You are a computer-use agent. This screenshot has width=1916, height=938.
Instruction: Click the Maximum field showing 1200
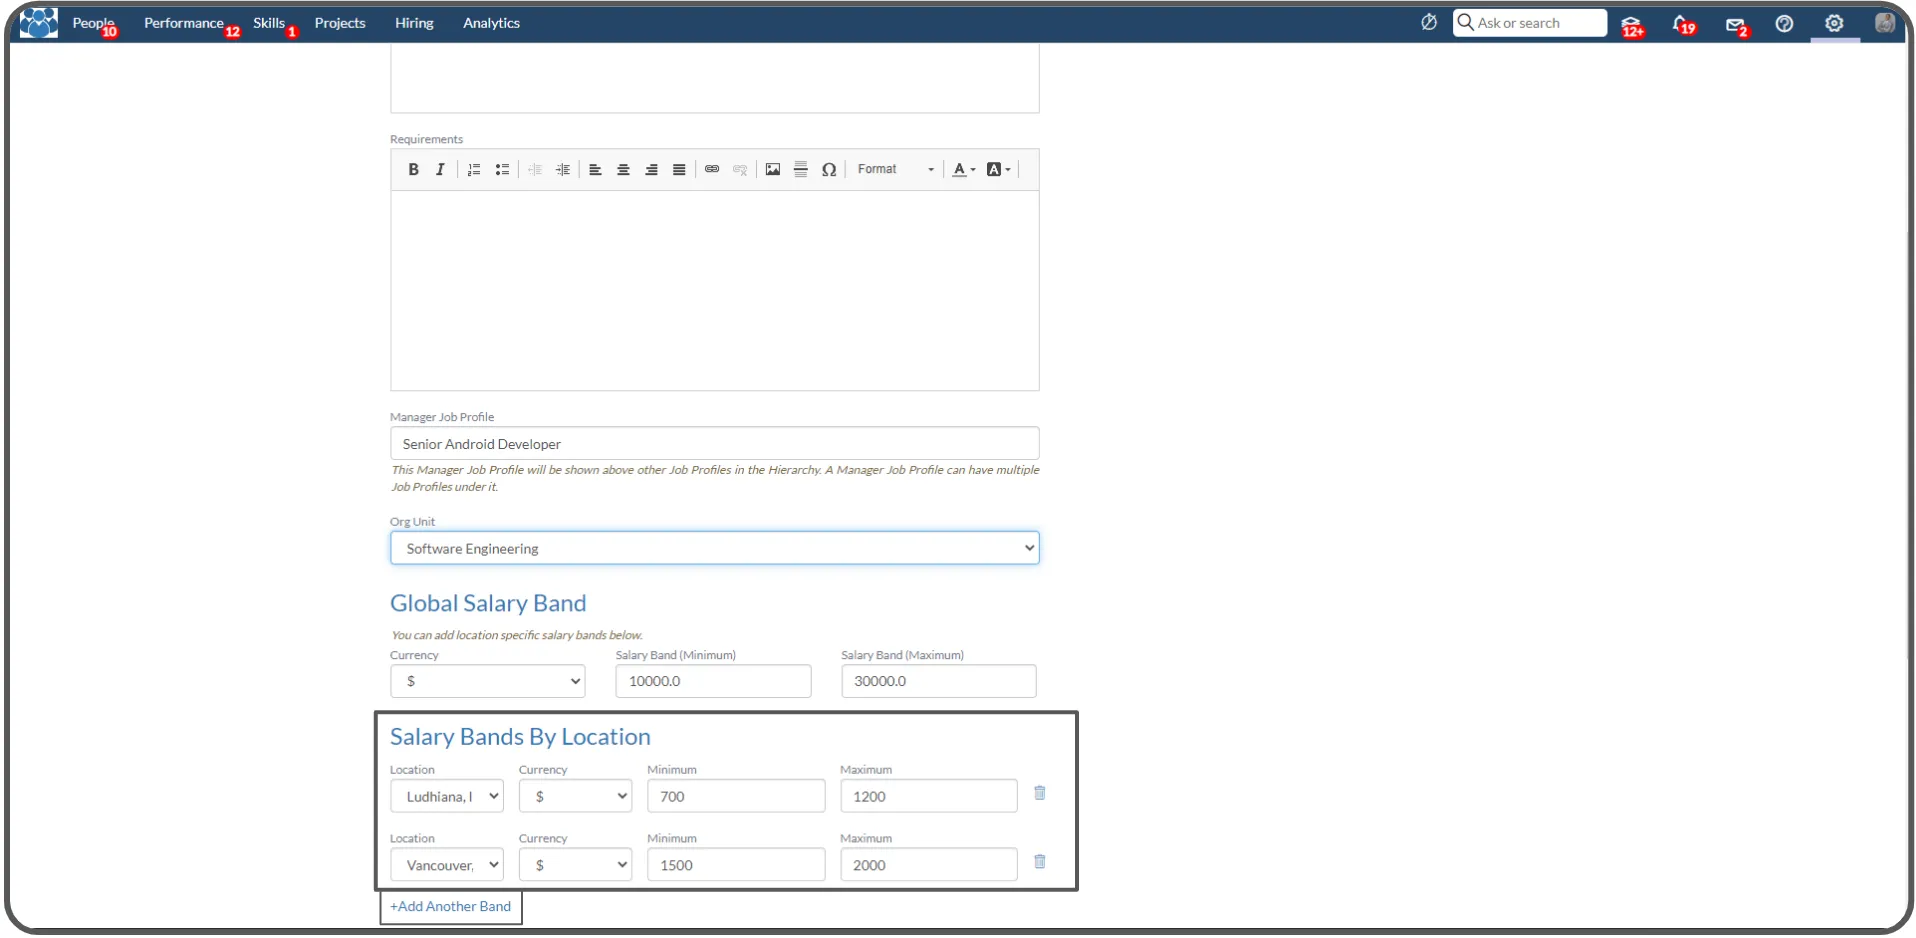pyautogui.click(x=928, y=797)
